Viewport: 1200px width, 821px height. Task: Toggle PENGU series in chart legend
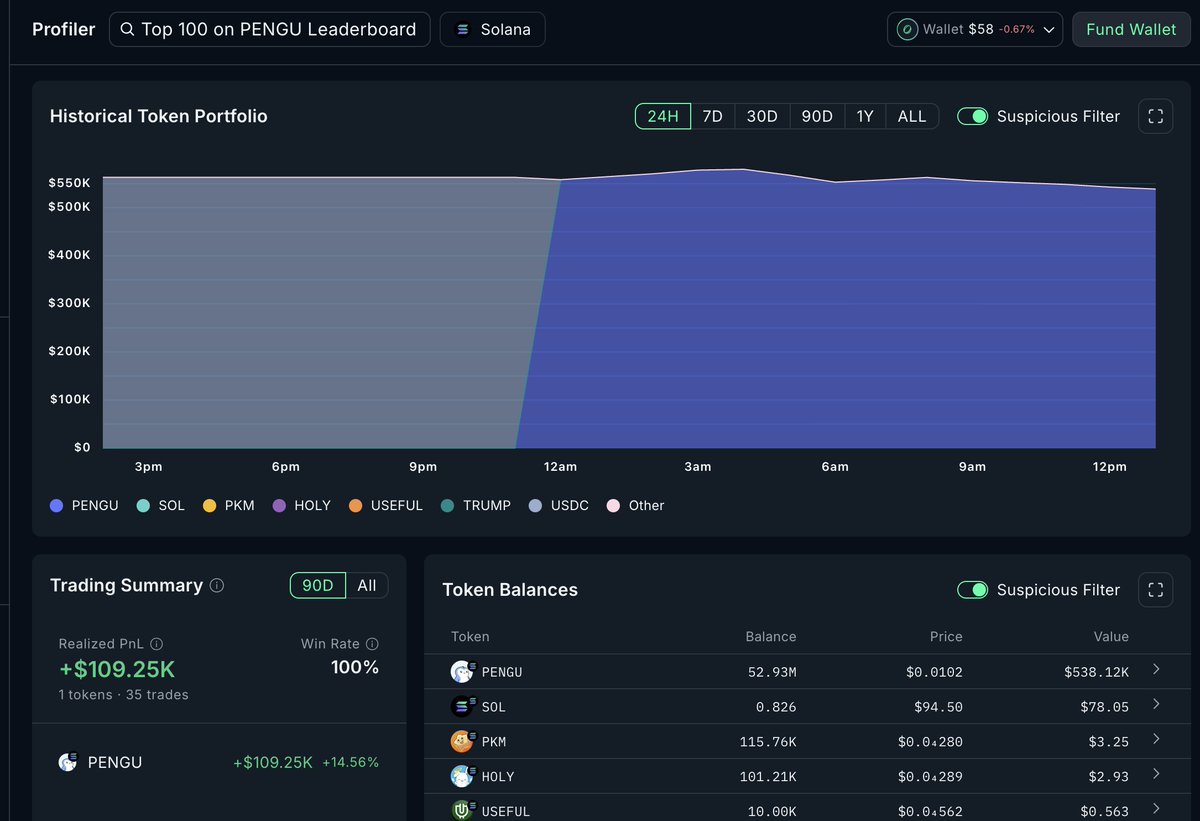coord(84,506)
